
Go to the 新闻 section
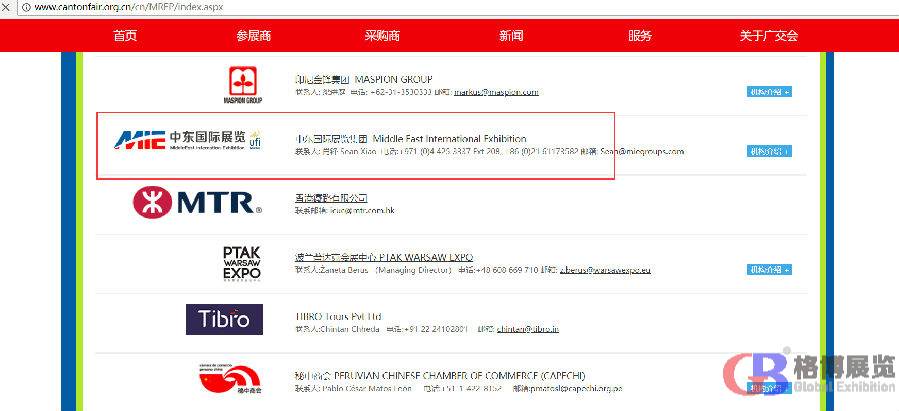[511, 36]
